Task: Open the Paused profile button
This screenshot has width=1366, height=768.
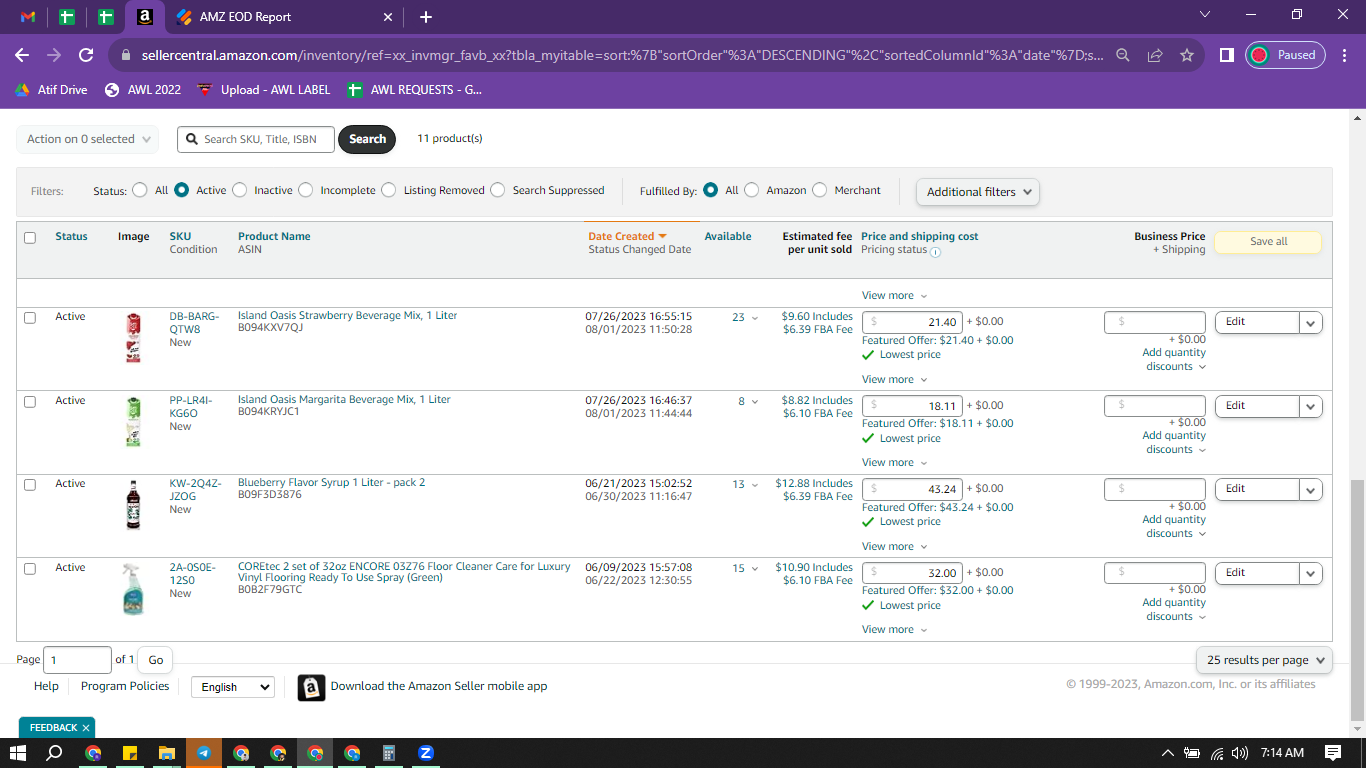Action: 1285,55
